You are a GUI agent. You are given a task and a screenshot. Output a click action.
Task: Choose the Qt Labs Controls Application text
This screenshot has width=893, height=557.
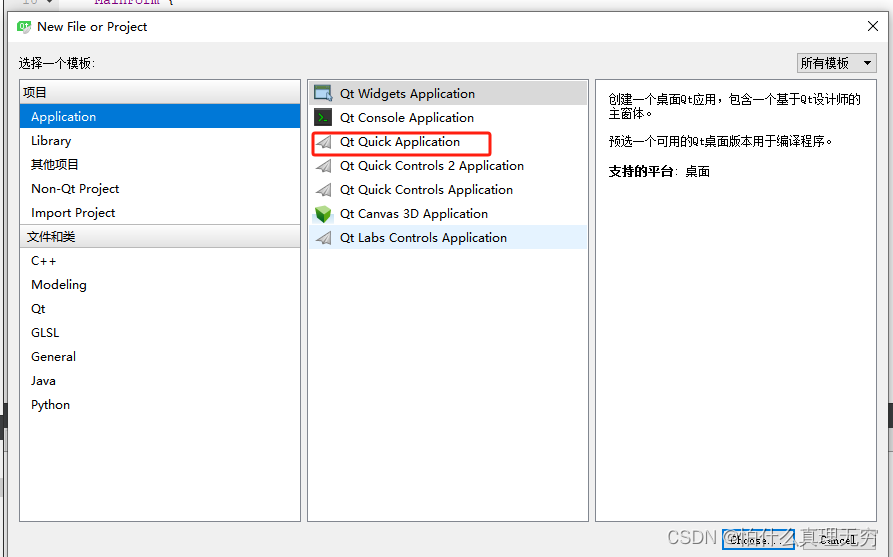pos(423,237)
